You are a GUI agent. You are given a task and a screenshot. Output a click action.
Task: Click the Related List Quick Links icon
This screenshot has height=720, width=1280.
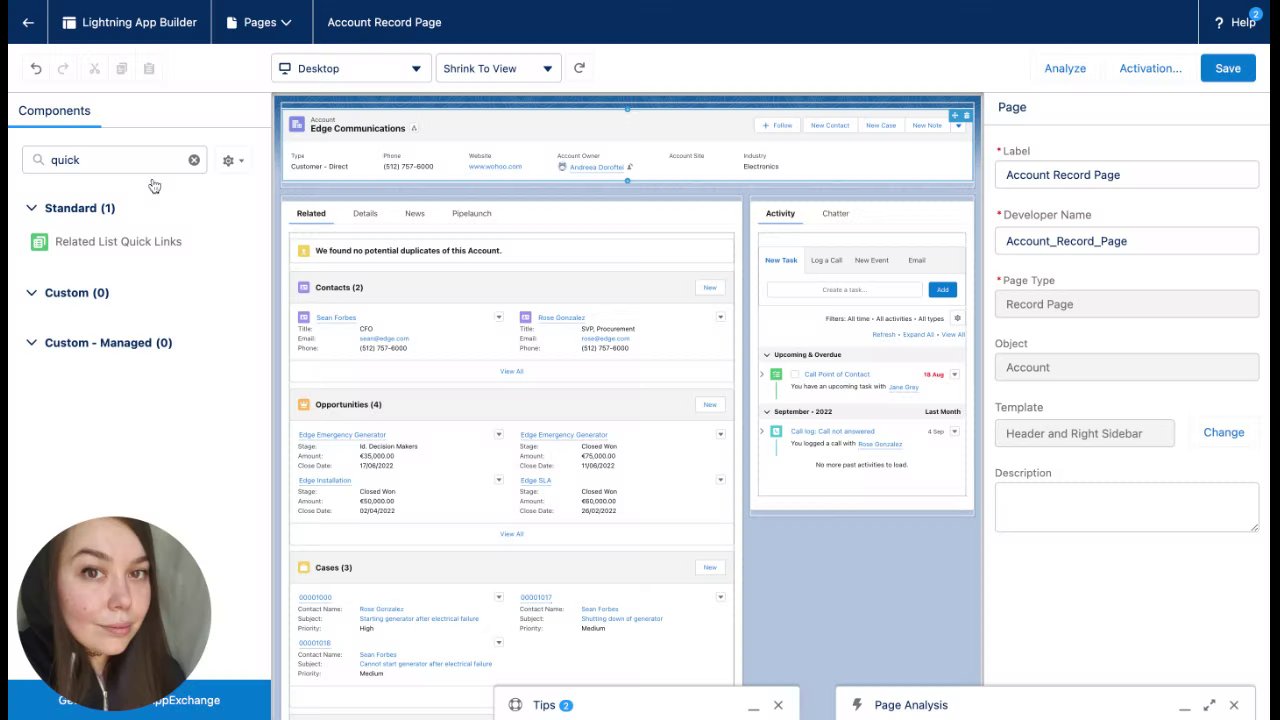39,241
